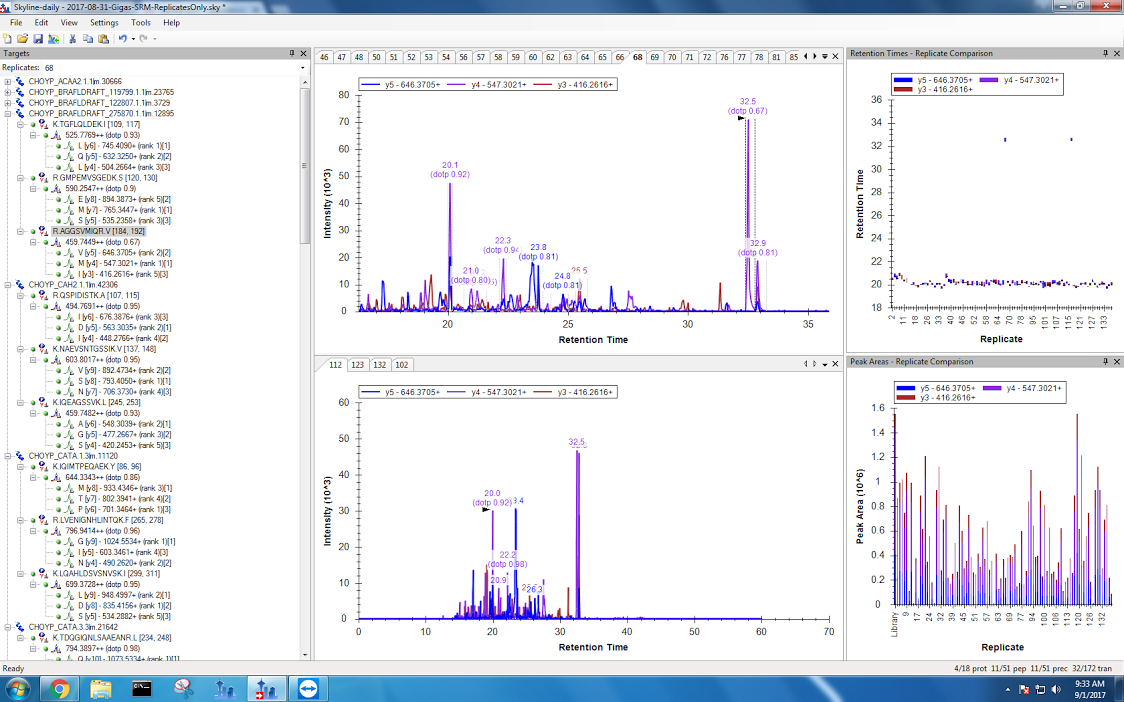Save the document using the floppy disk icon
This screenshot has width=1124, height=702.
click(38, 38)
